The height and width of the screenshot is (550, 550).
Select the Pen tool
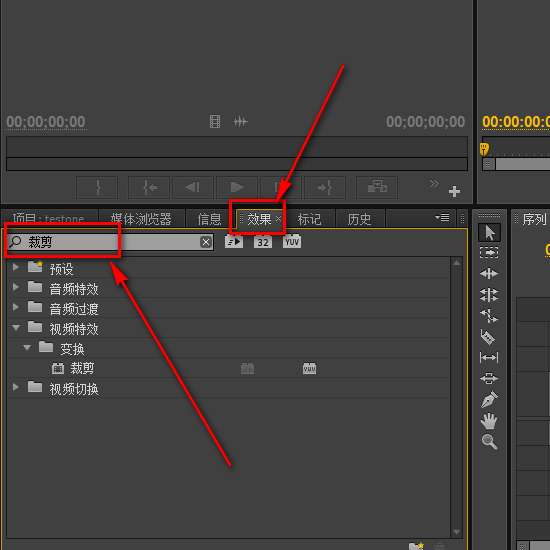(x=489, y=400)
